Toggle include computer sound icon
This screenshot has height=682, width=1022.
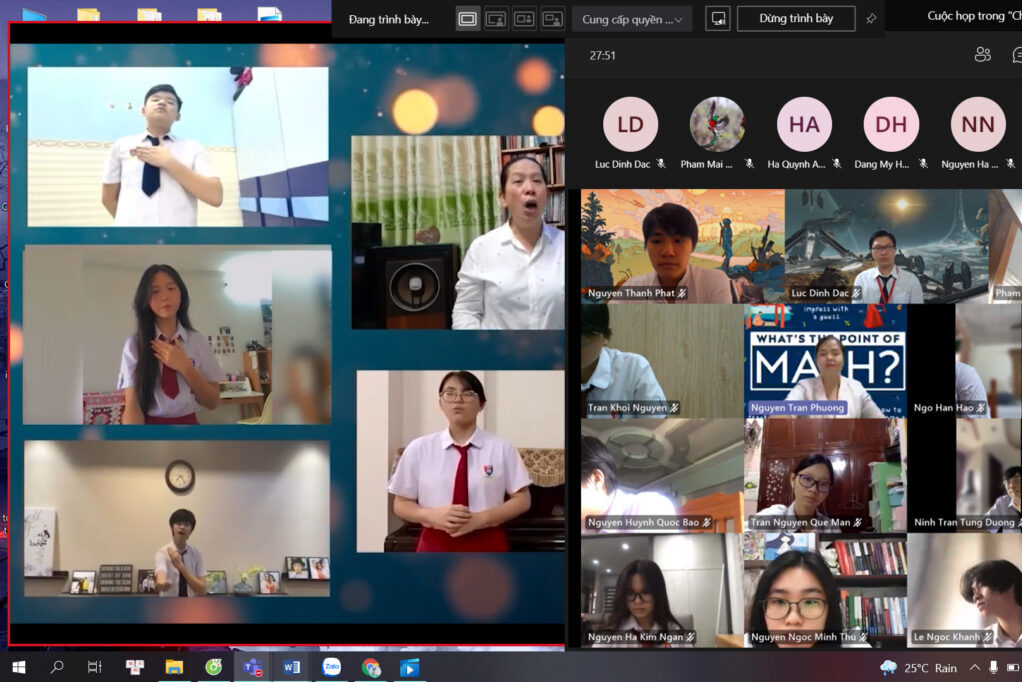point(718,19)
